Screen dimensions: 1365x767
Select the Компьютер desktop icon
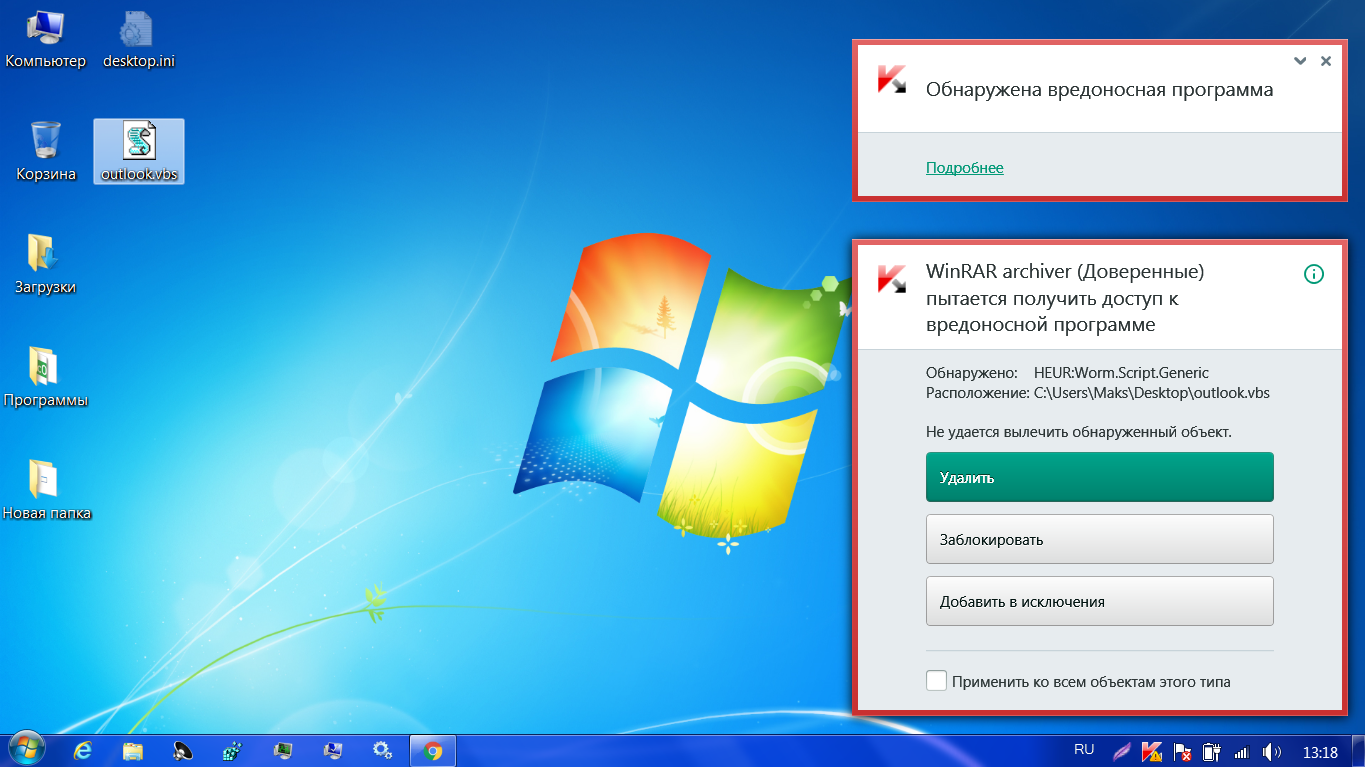click(46, 40)
